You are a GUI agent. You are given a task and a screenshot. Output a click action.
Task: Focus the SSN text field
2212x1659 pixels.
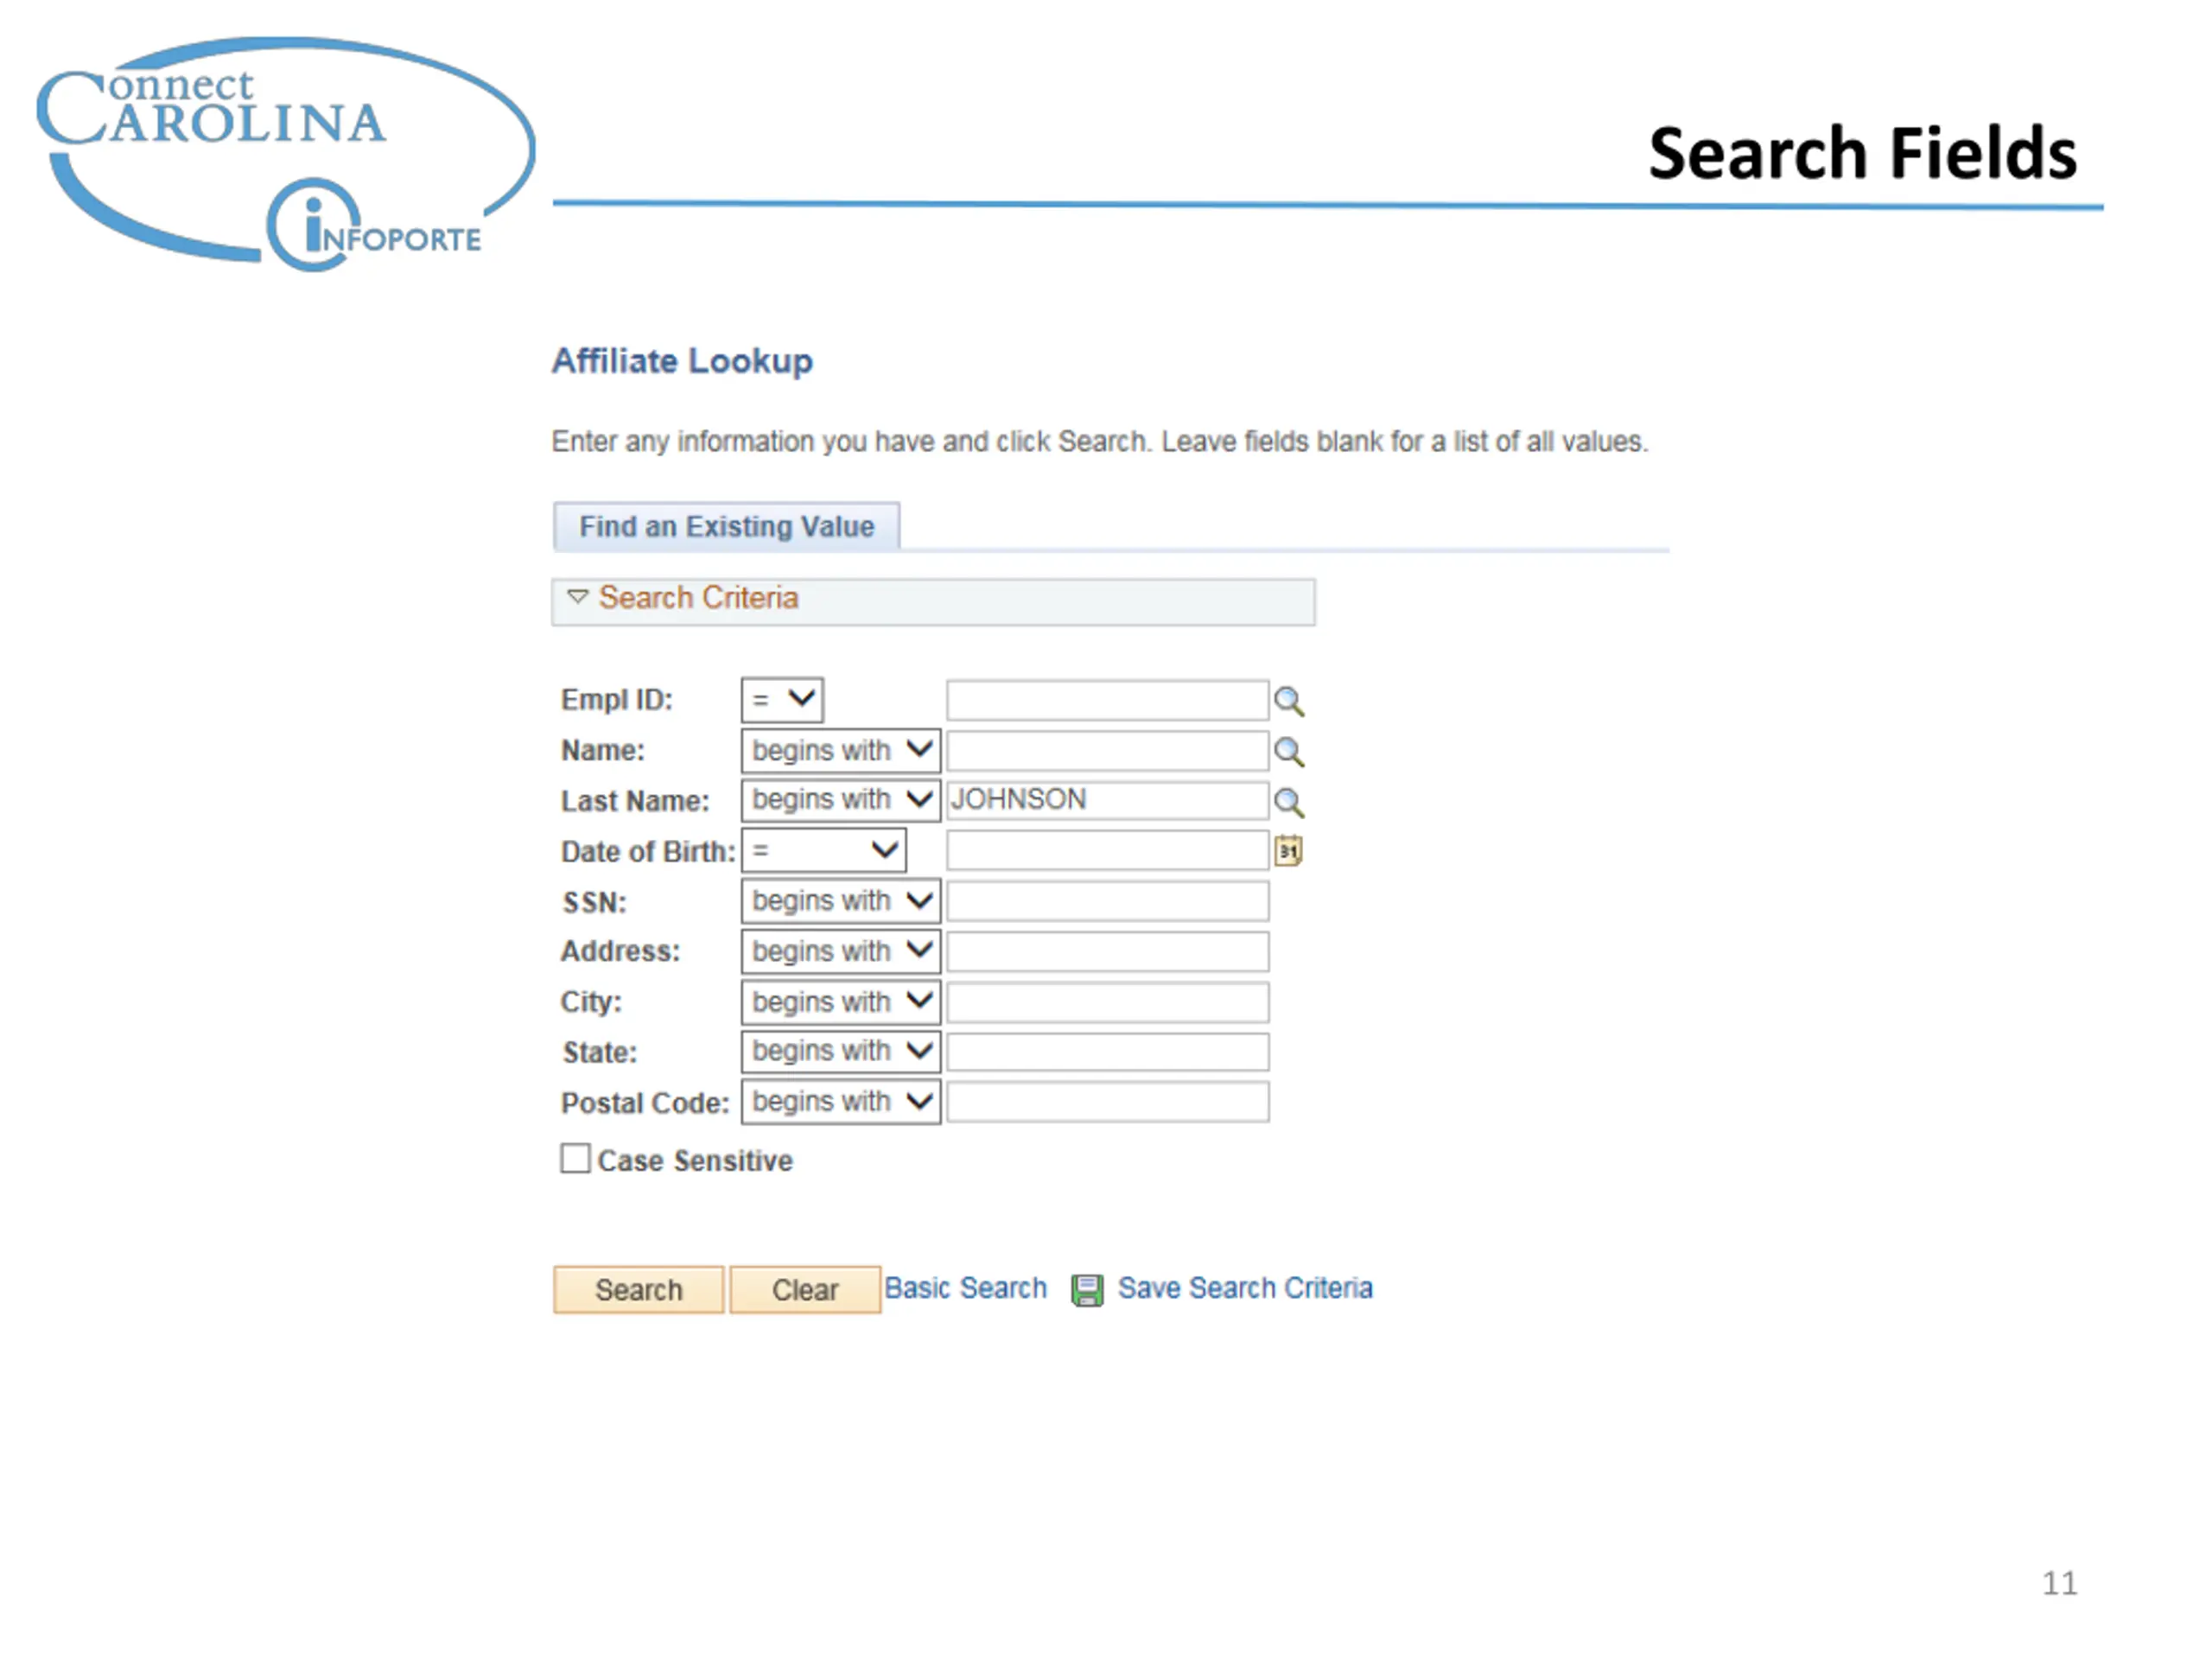tap(1108, 901)
